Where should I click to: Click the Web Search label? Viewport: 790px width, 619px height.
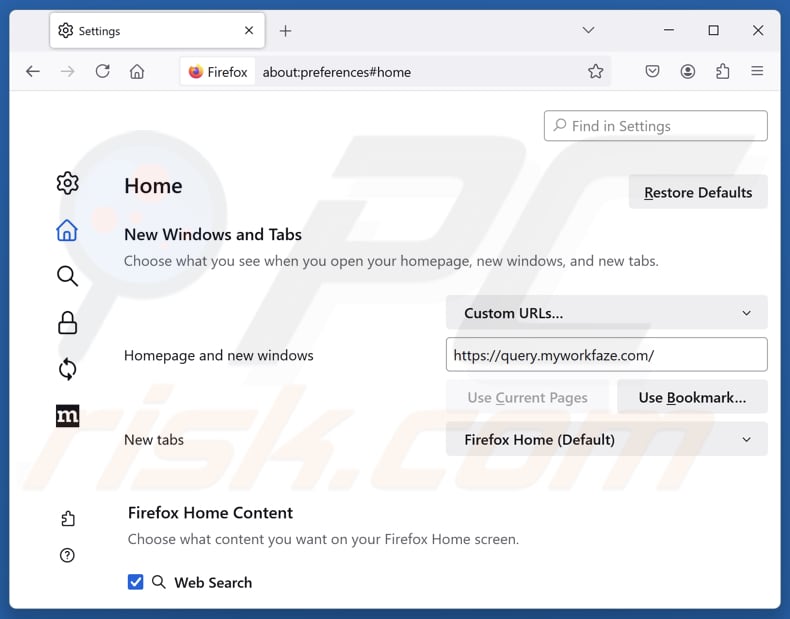213,583
